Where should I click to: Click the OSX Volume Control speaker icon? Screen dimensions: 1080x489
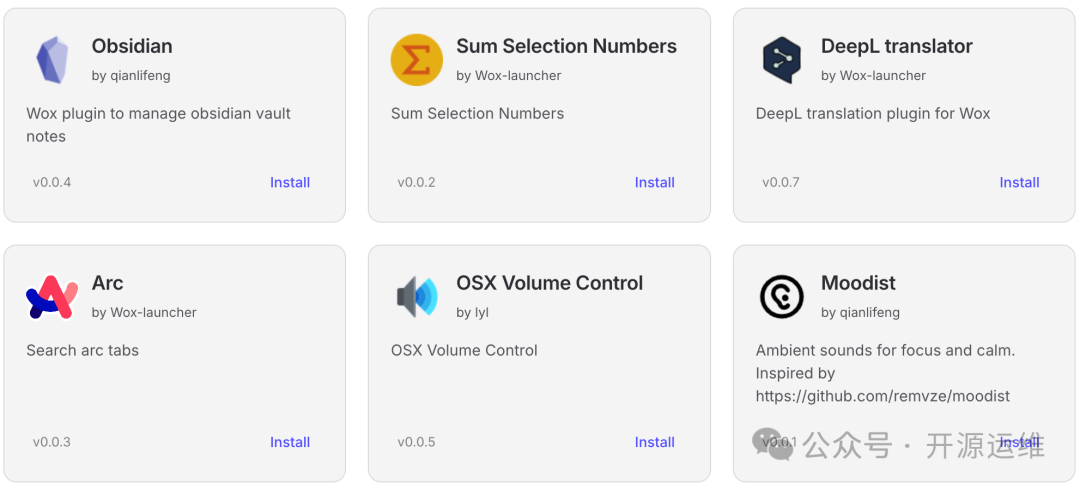[x=416, y=297]
